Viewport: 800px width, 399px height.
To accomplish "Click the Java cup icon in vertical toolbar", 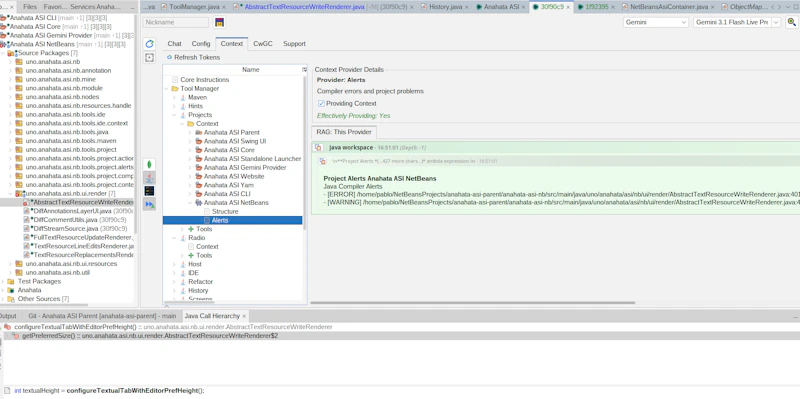I will point(149,178).
